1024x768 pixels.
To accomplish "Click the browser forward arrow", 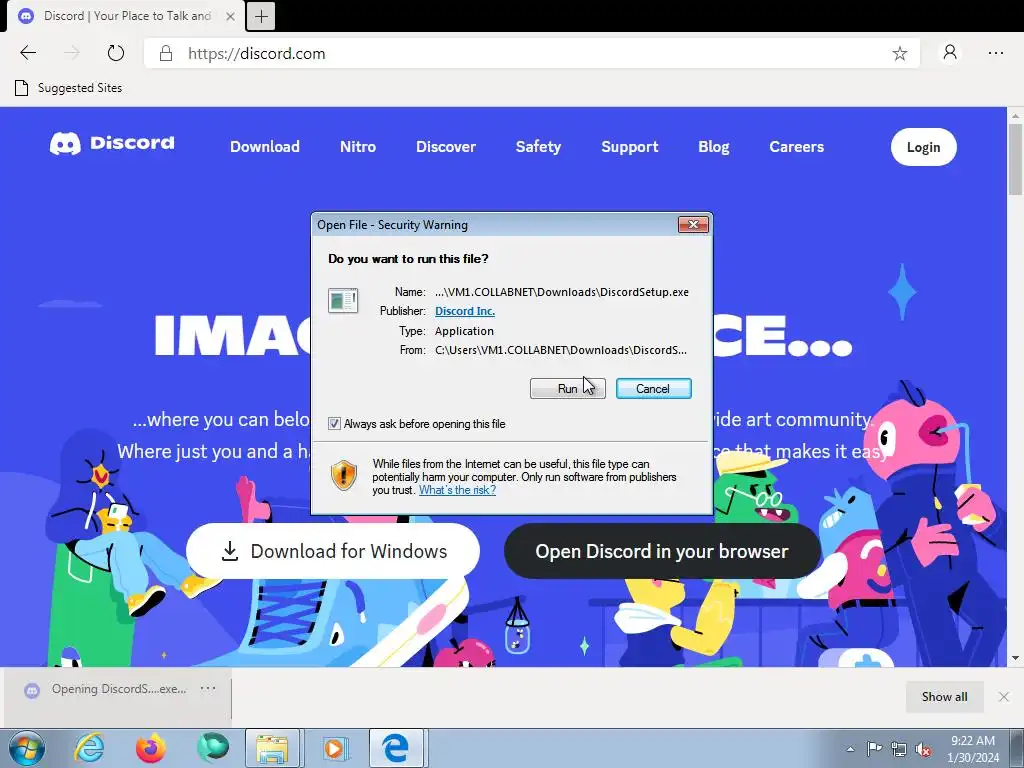I will (72, 53).
